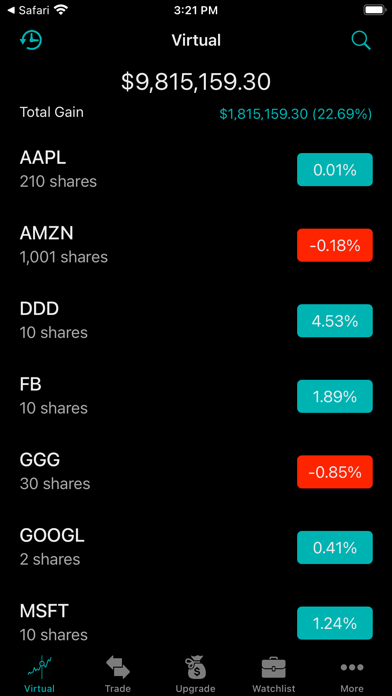The width and height of the screenshot is (392, 696).
Task: Toggle GGG -0.85% red badge
Action: point(335,472)
